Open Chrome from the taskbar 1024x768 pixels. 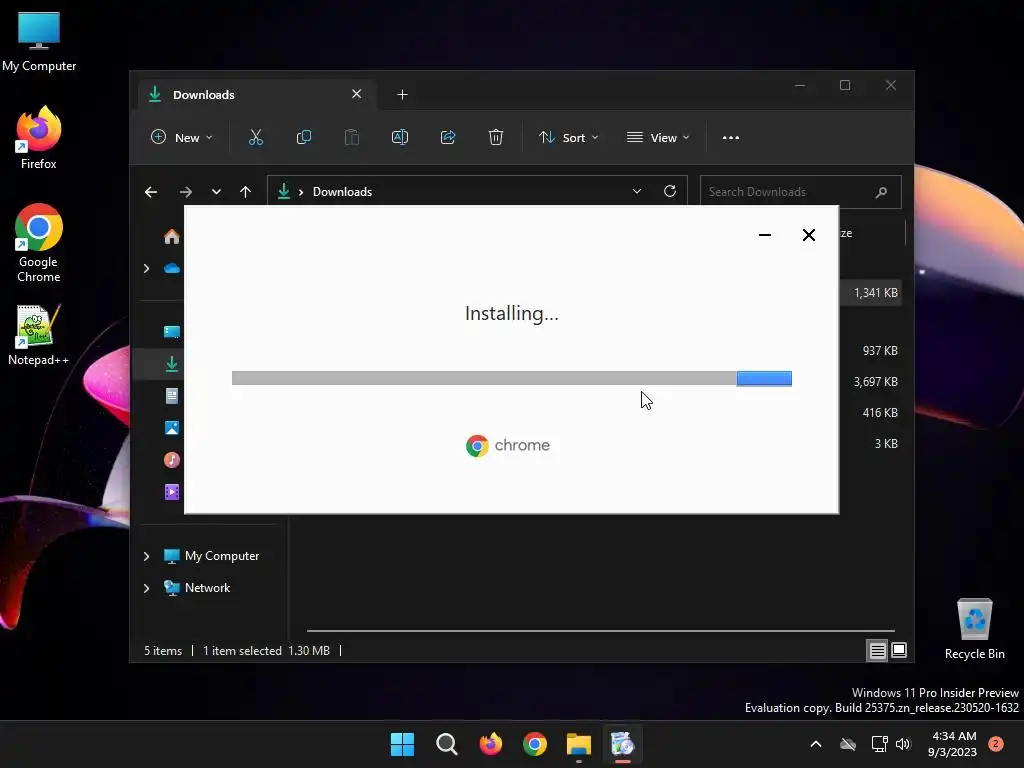pos(535,744)
